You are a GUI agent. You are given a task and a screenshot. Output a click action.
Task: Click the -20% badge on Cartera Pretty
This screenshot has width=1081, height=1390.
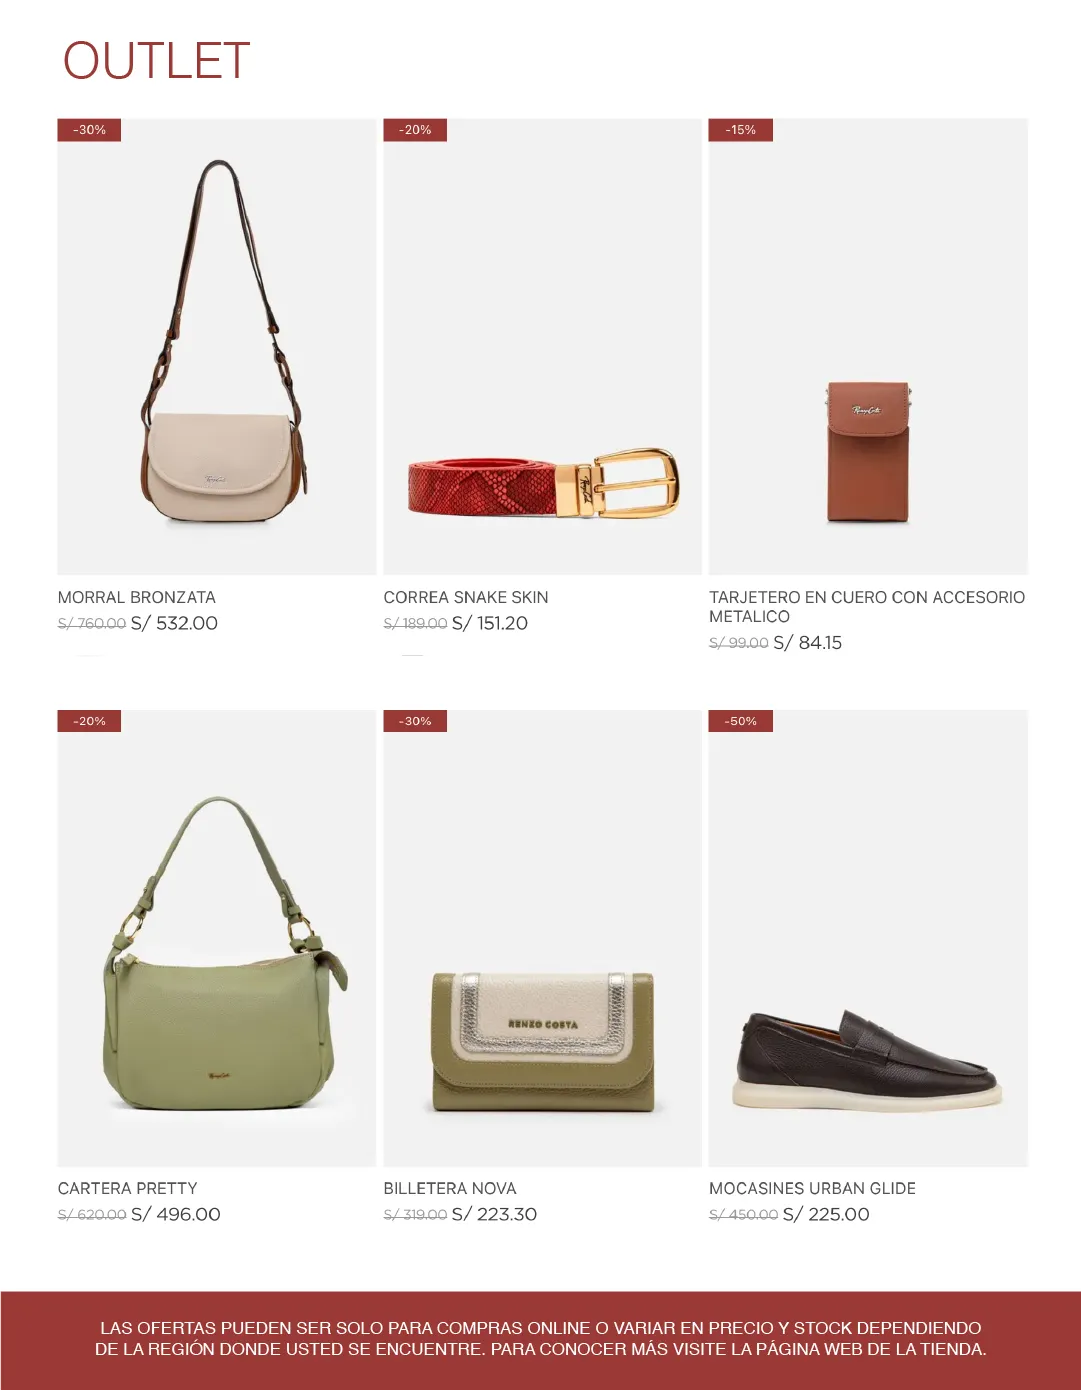[89, 721]
